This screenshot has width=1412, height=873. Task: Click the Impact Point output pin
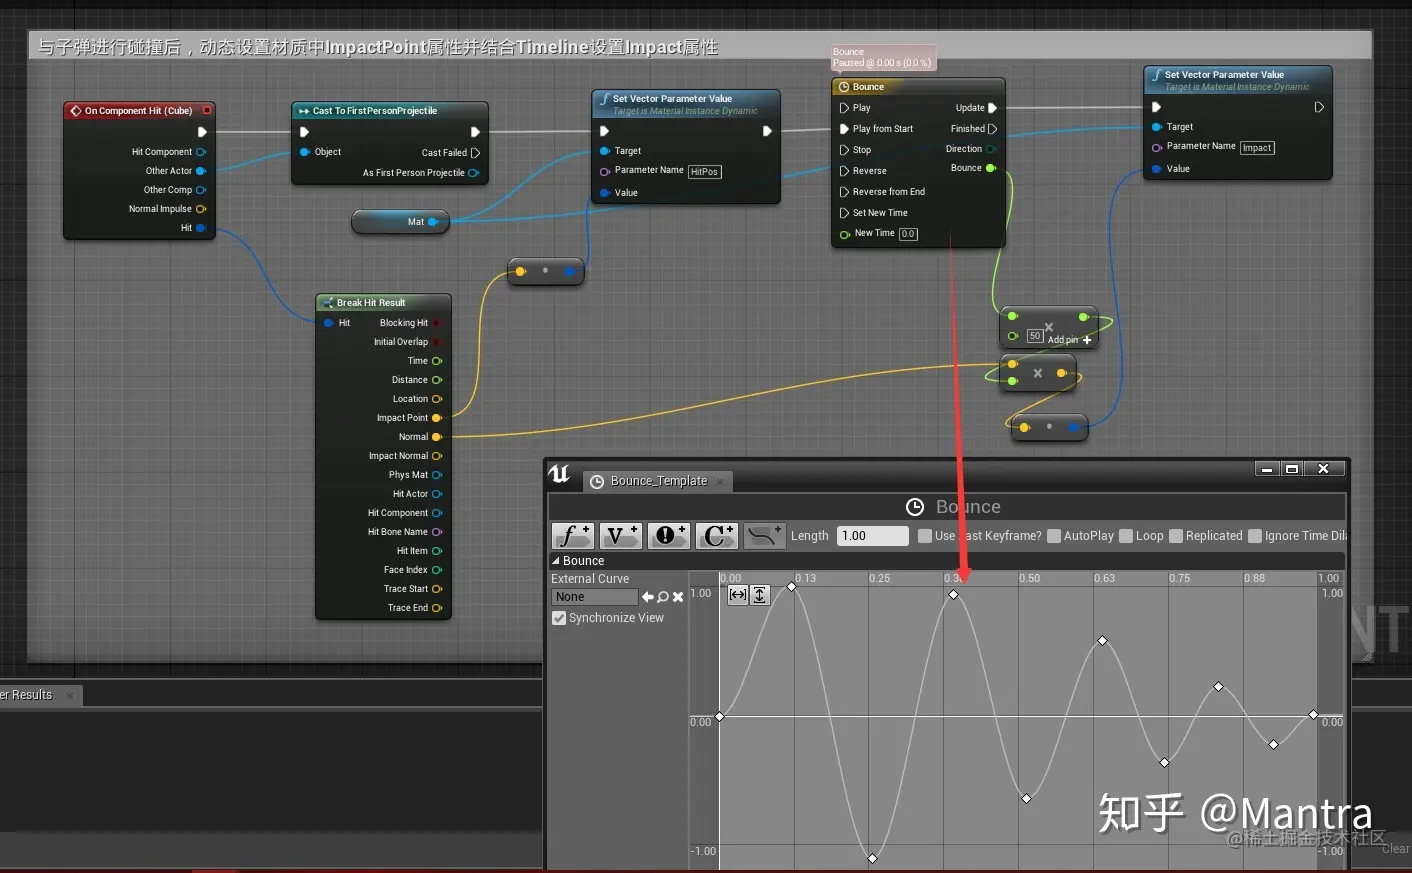436,418
